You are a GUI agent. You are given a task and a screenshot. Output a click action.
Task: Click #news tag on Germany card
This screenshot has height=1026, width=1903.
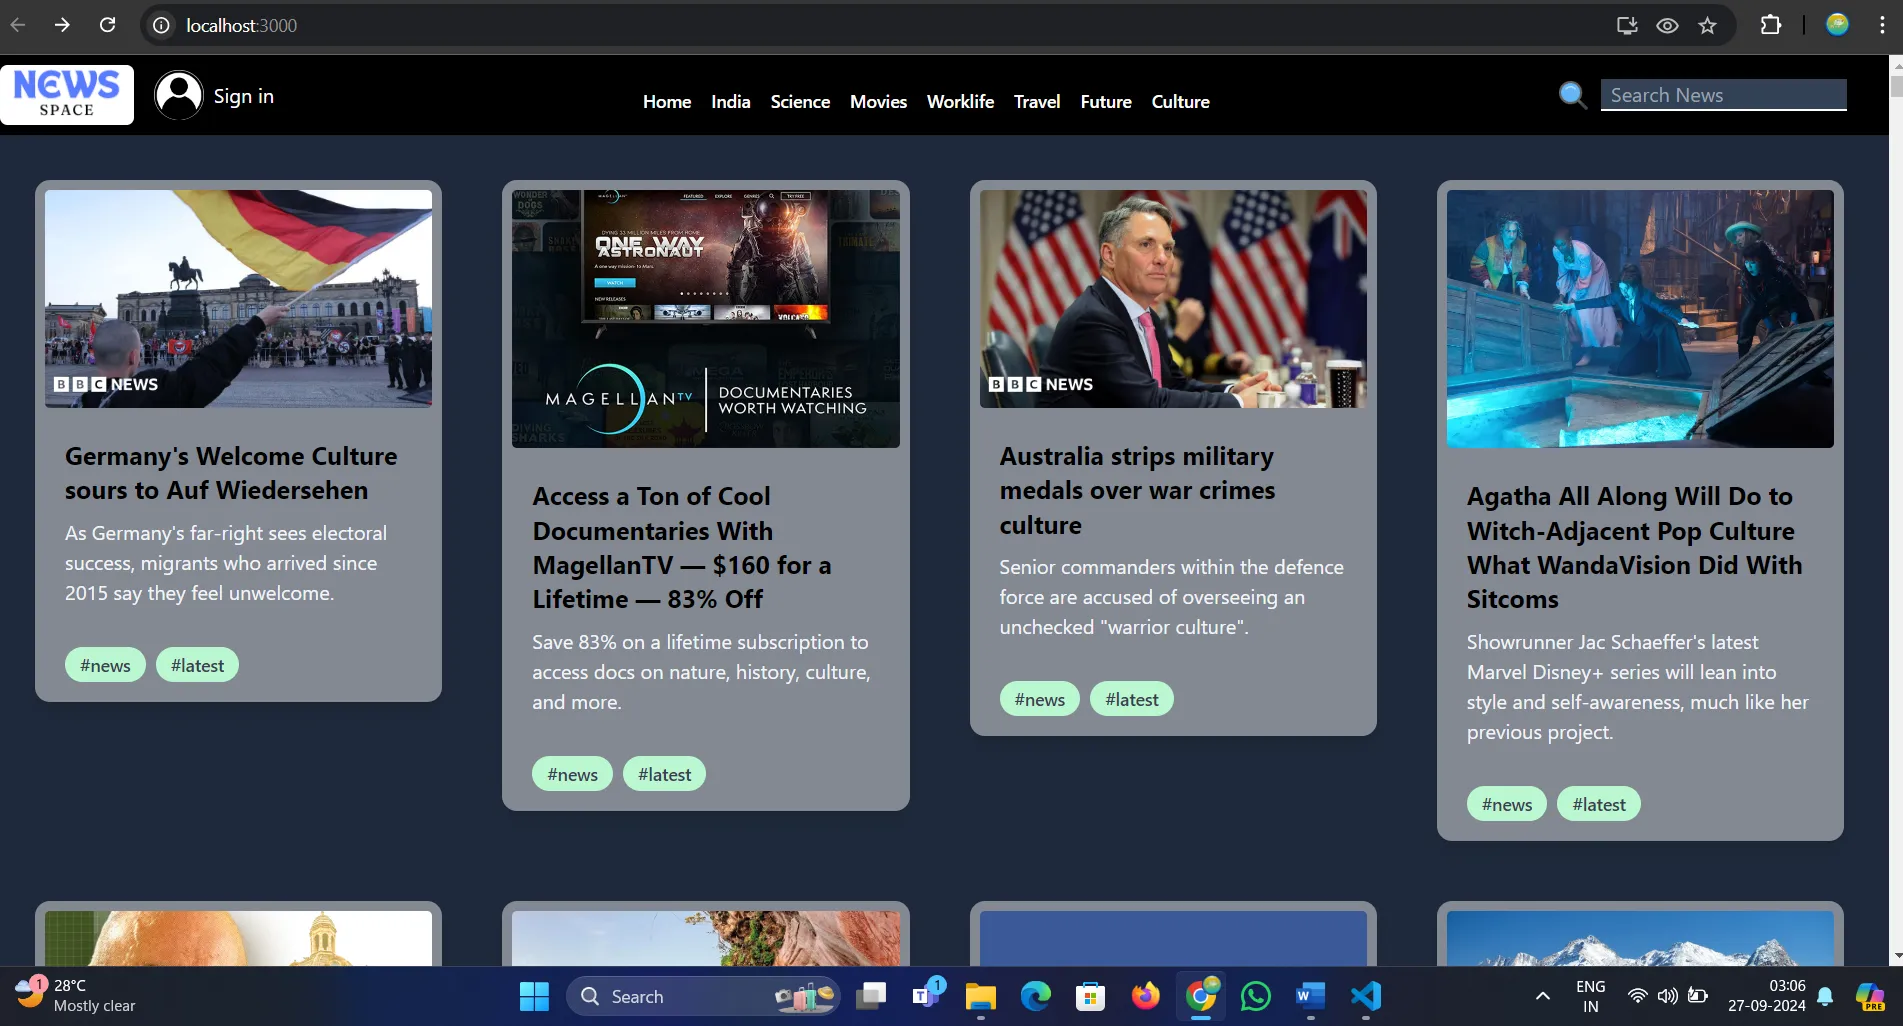(x=105, y=665)
